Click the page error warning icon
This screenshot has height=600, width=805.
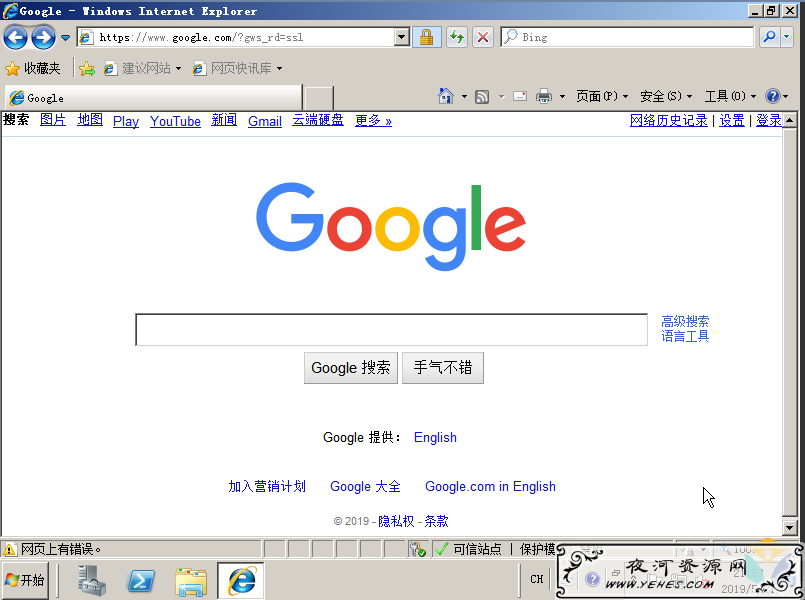[x=9, y=549]
